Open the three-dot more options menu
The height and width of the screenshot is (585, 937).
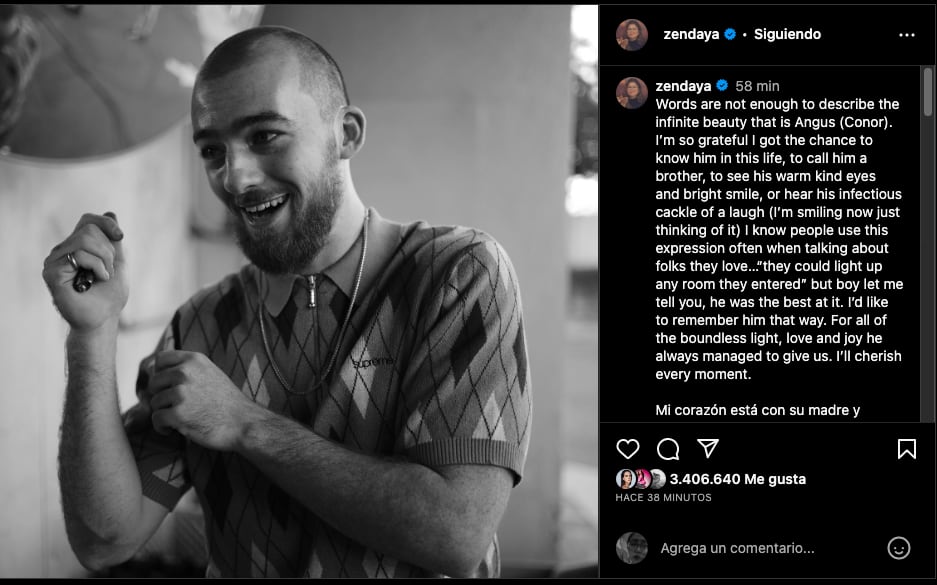[906, 35]
